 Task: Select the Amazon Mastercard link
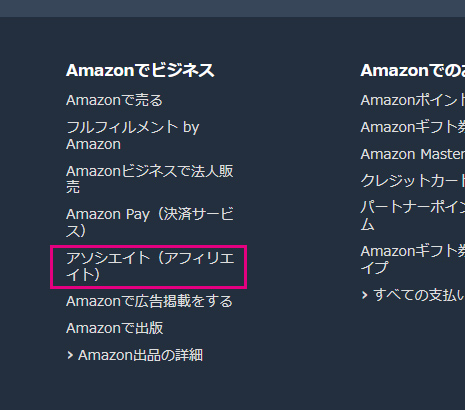tap(413, 154)
